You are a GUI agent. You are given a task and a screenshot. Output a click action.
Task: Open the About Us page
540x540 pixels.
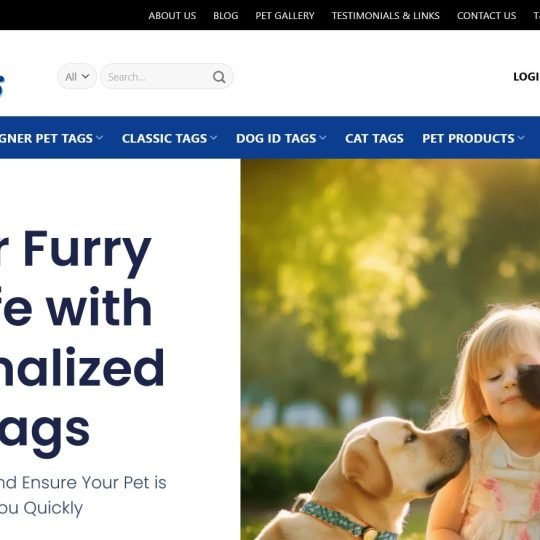click(x=172, y=15)
